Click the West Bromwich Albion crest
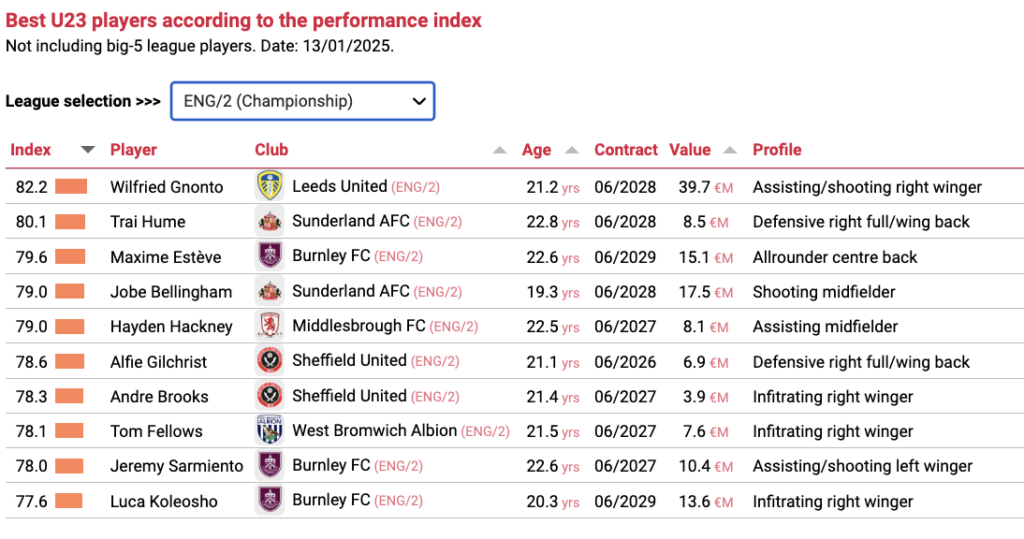Screen dimensions: 1024x539 (270, 431)
